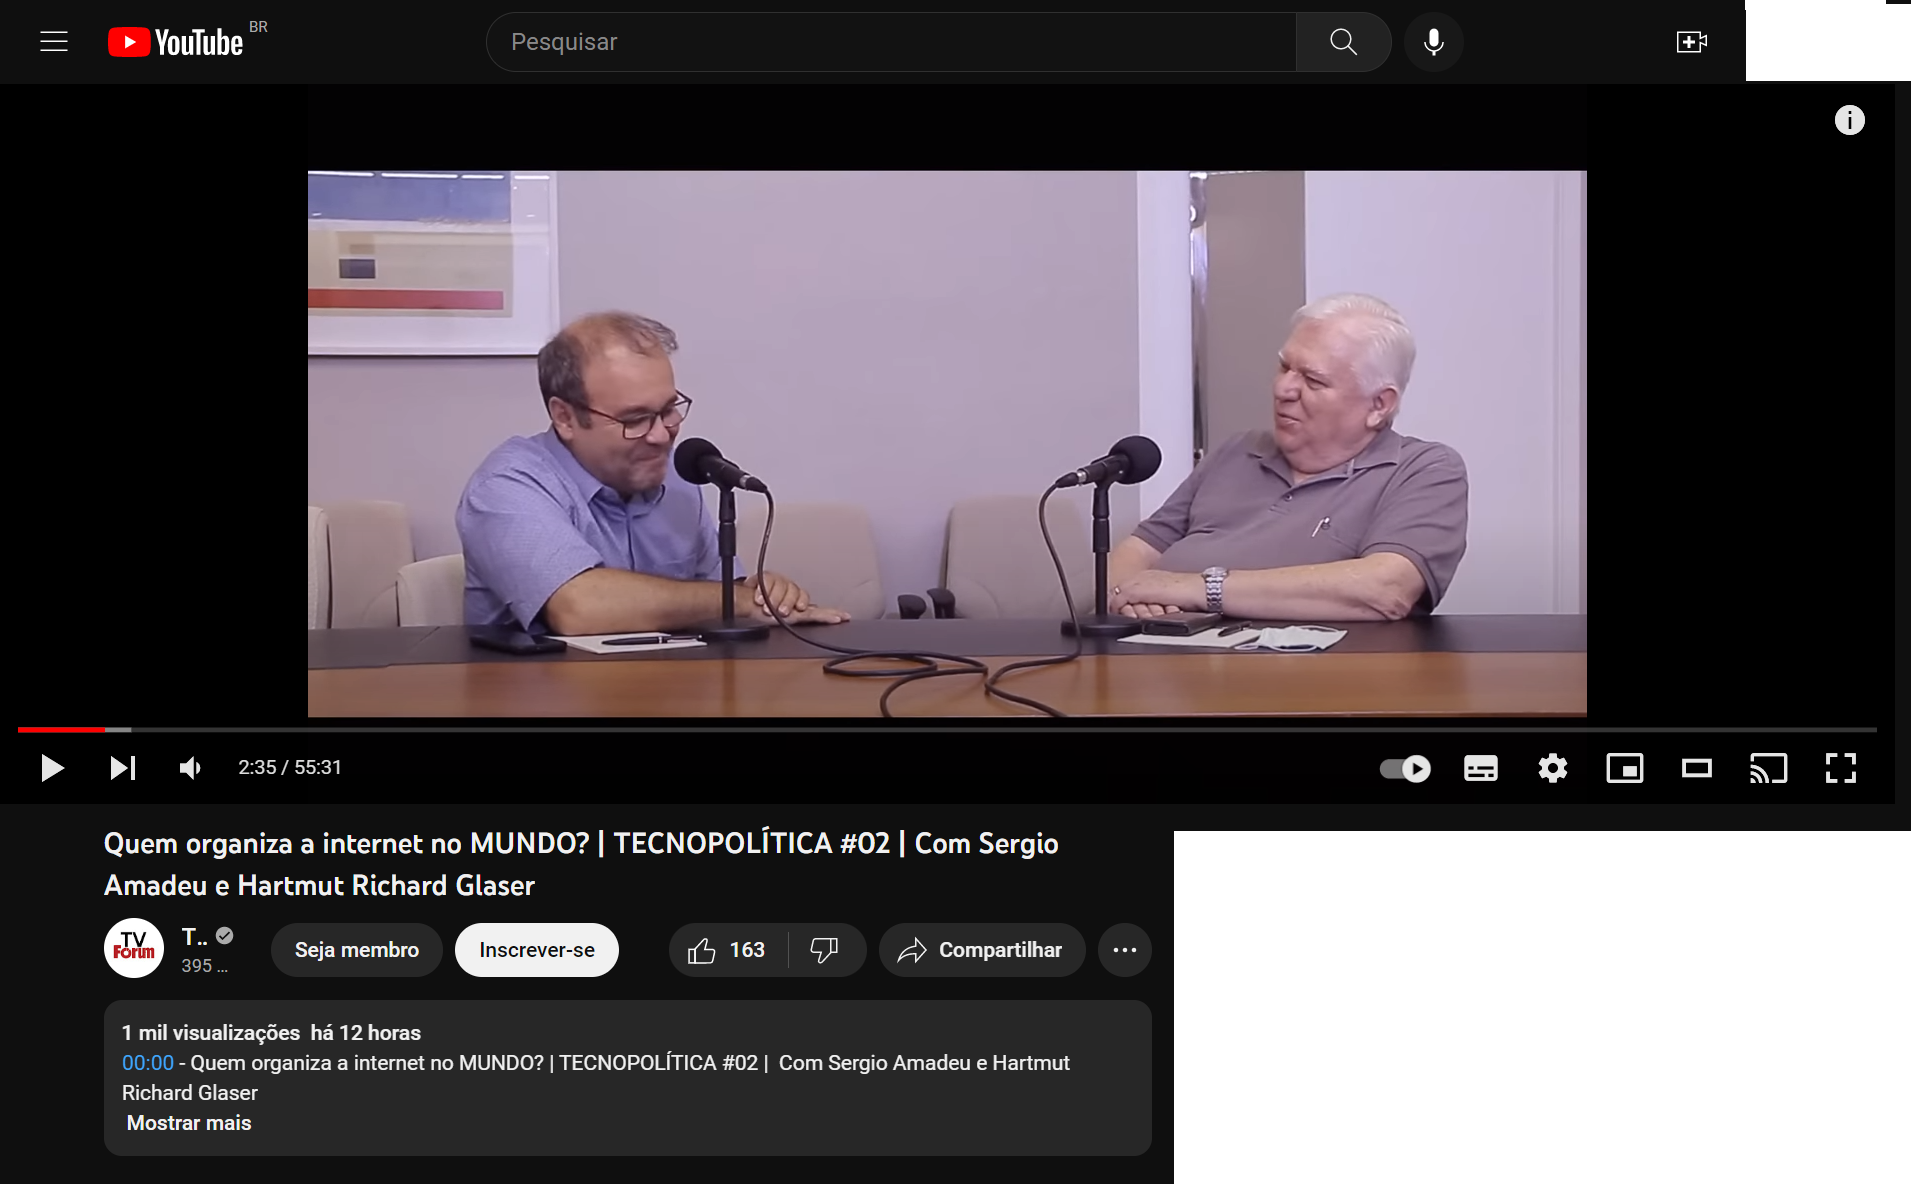Click the YouTube home logo
Viewport: 1911px width, 1184px height.
pos(176,42)
